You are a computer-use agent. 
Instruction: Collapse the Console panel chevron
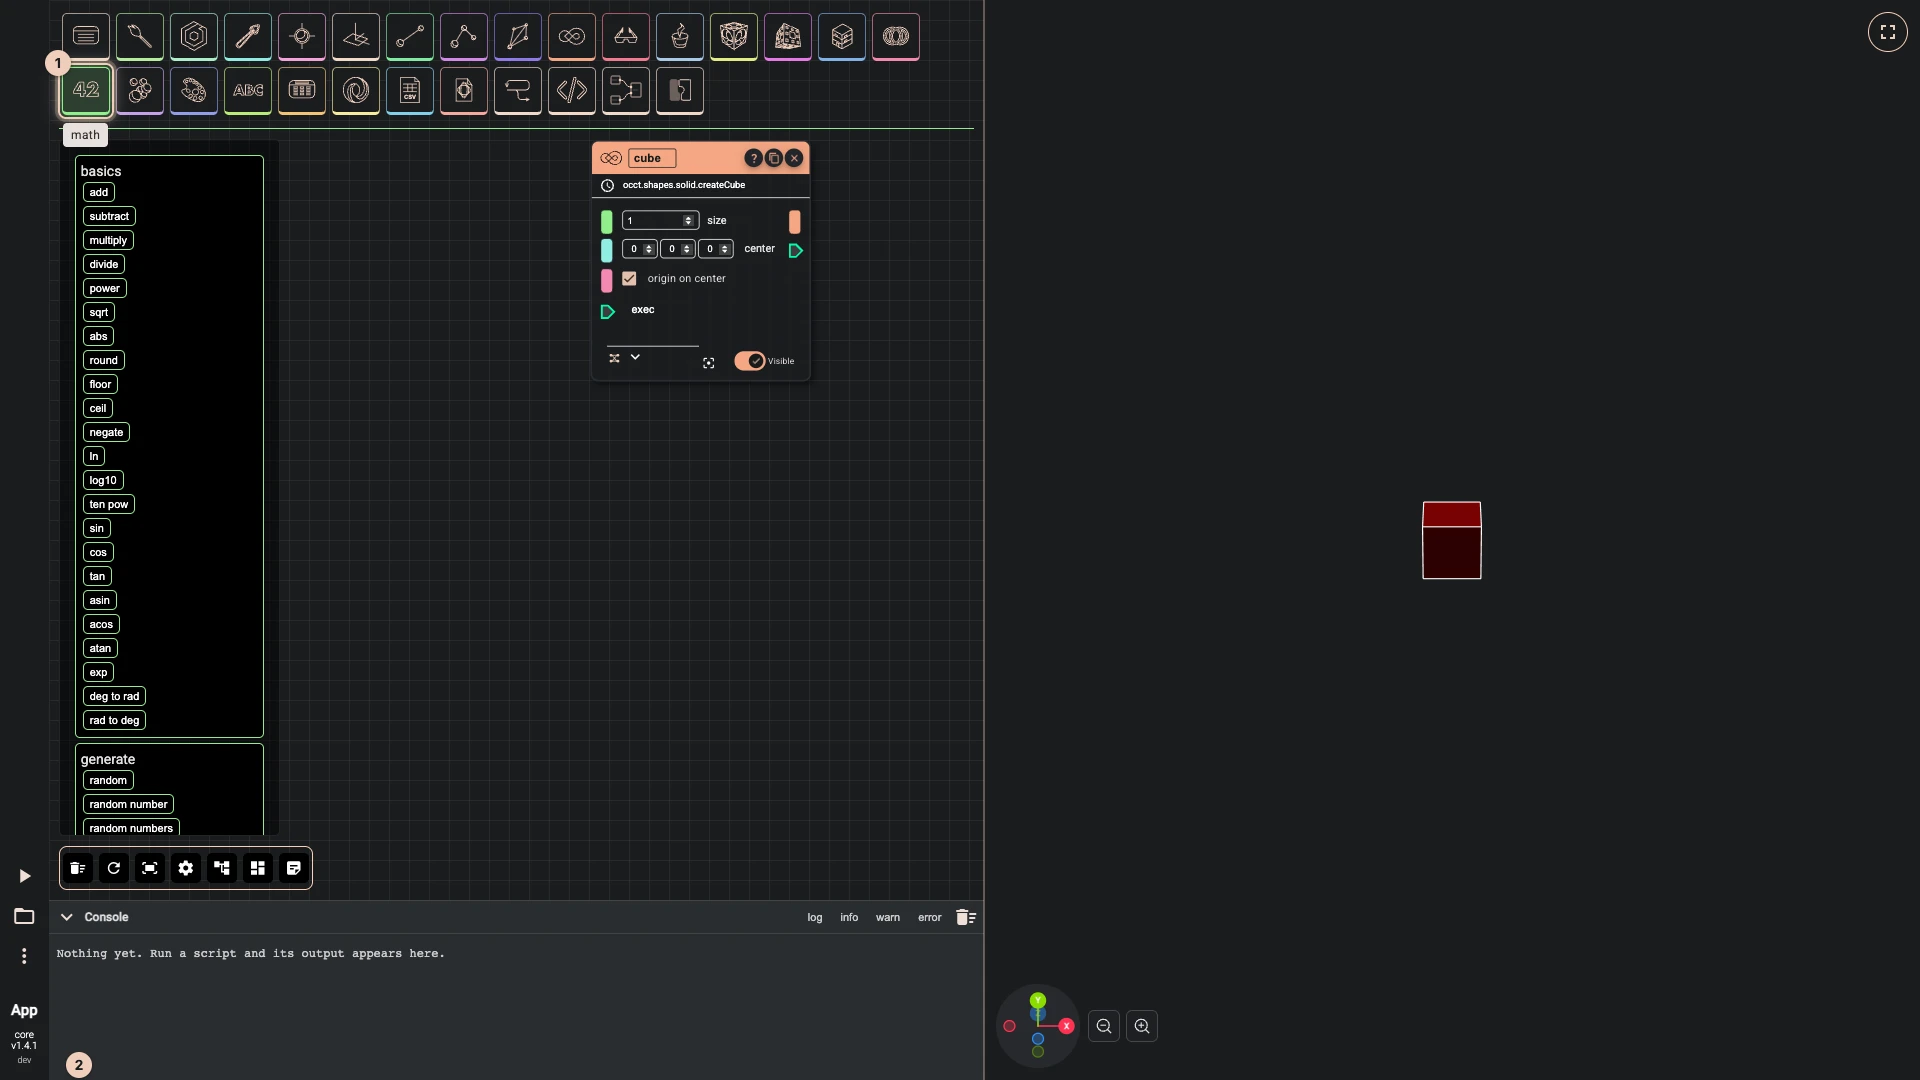(x=67, y=917)
